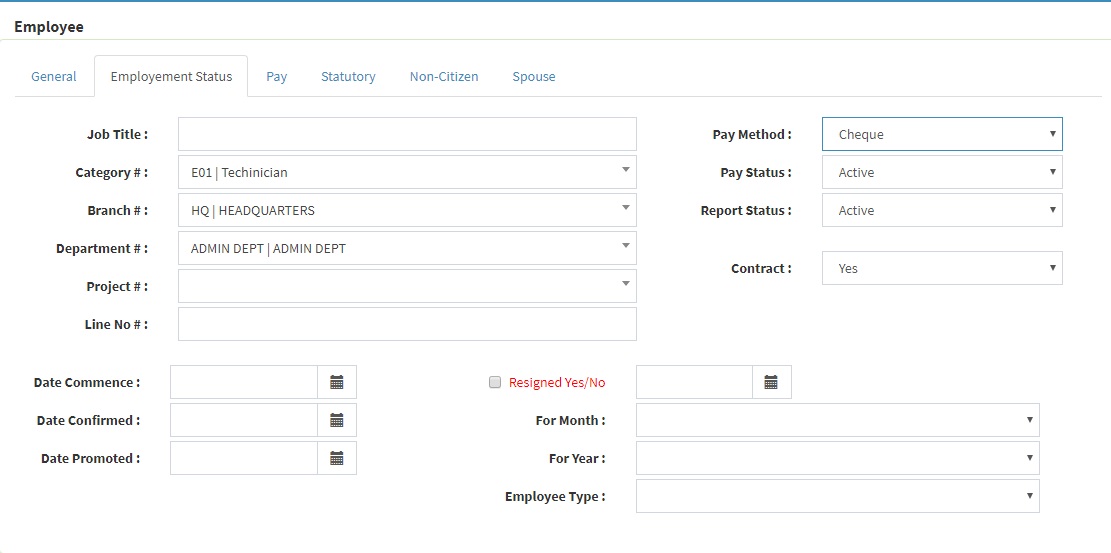Expand the Category # dropdown

407,172
